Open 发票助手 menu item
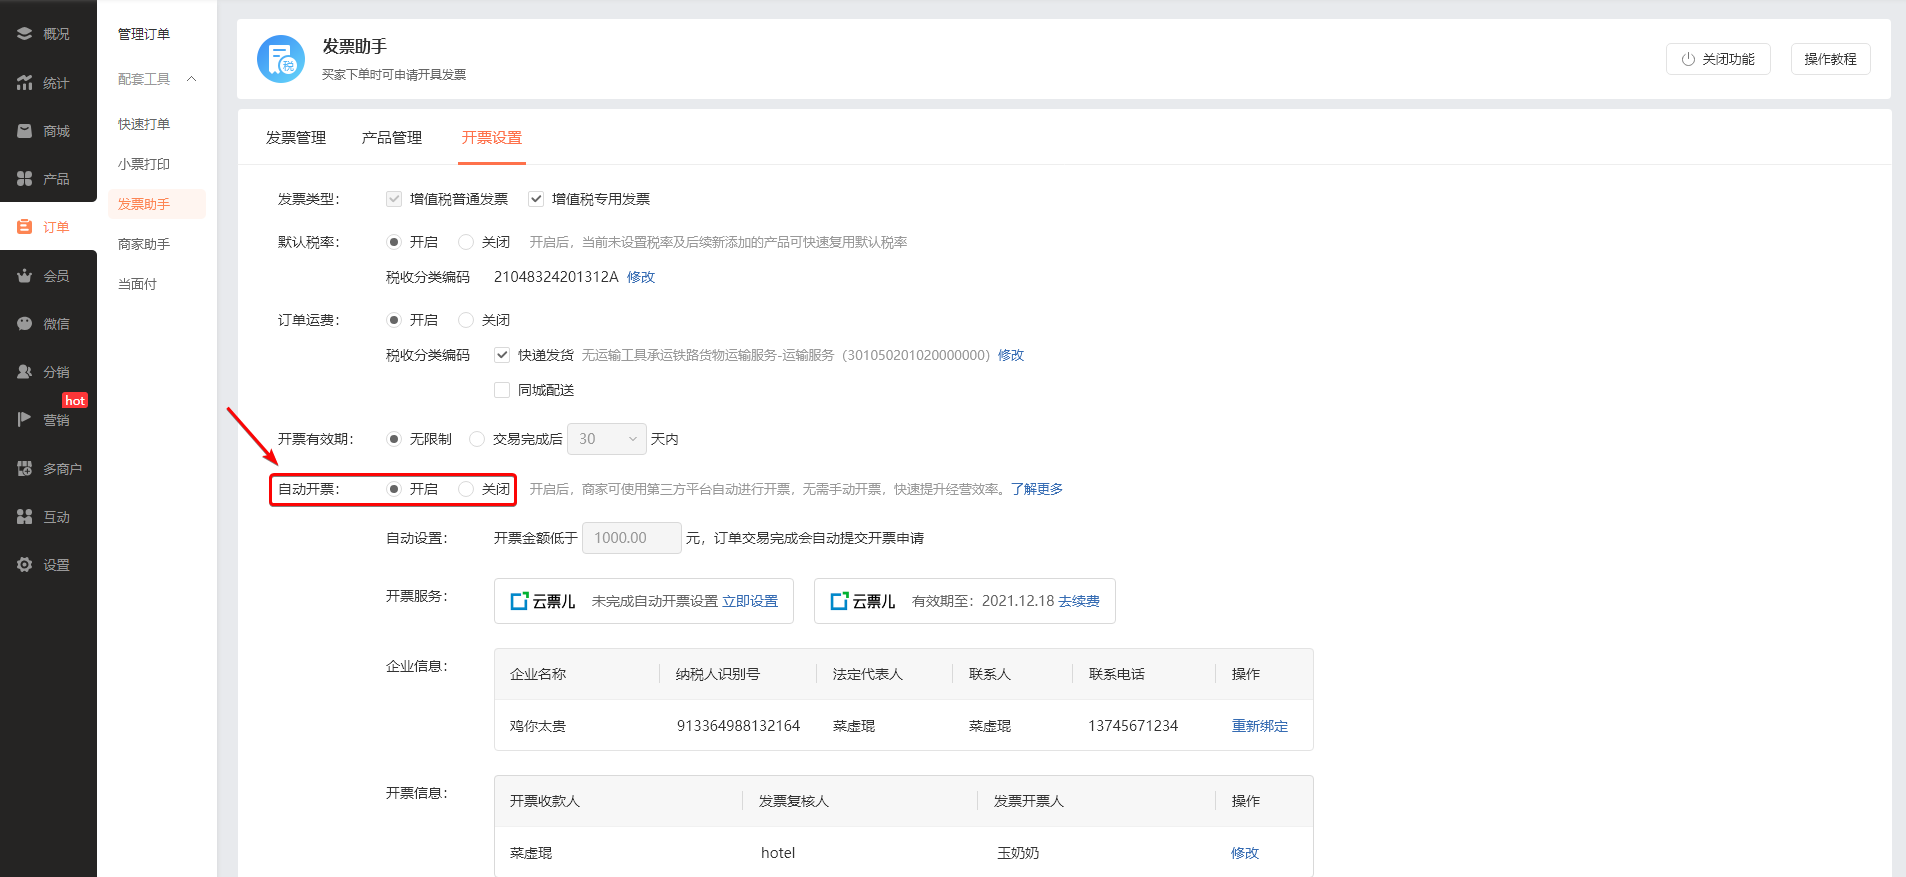The height and width of the screenshot is (877, 1906). coord(157,204)
